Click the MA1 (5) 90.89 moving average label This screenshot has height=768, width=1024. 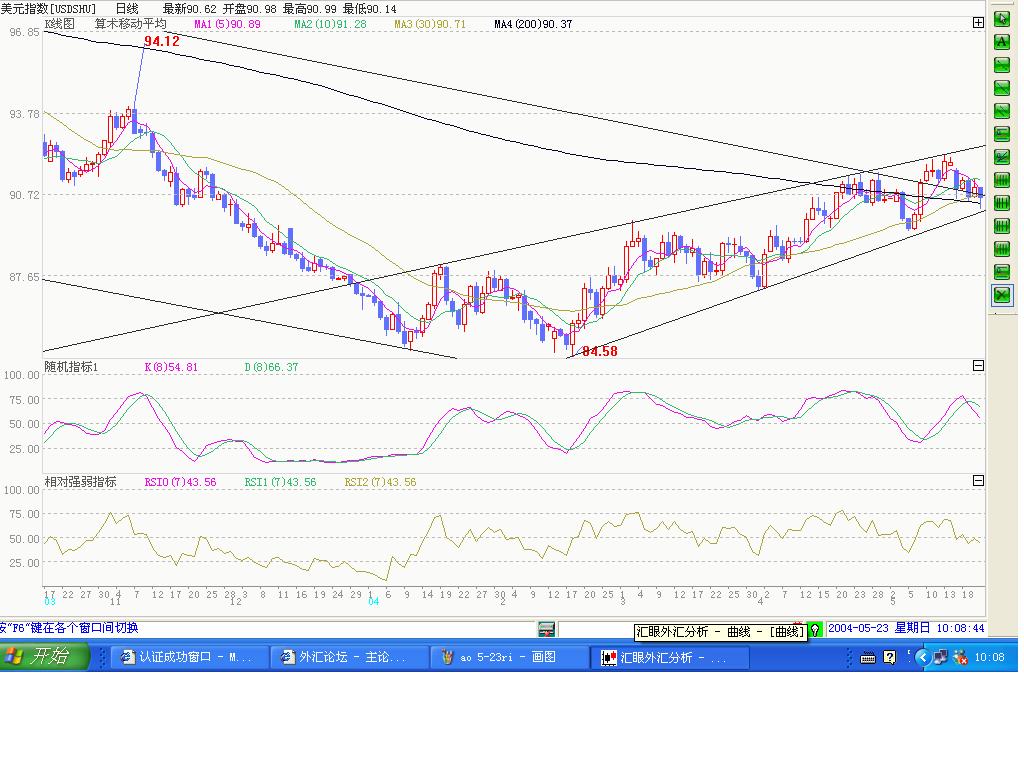coord(227,24)
